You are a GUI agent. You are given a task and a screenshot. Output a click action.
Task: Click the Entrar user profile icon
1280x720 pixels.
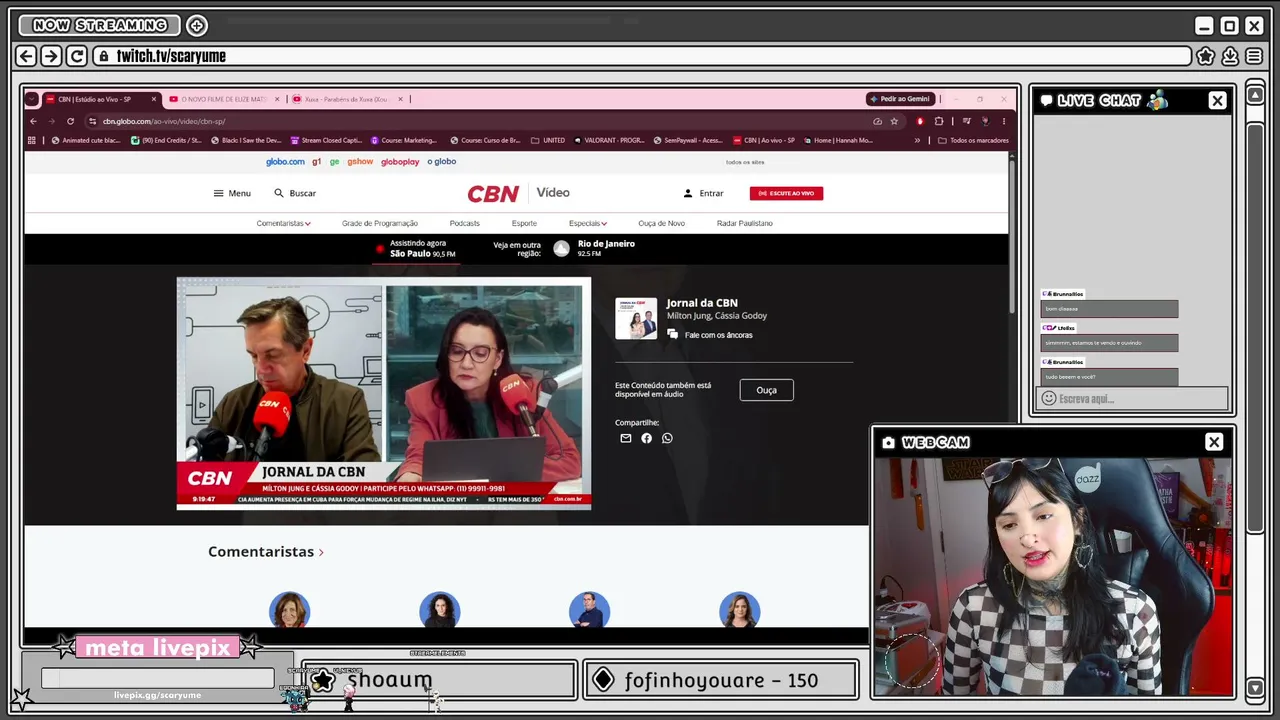pos(687,193)
